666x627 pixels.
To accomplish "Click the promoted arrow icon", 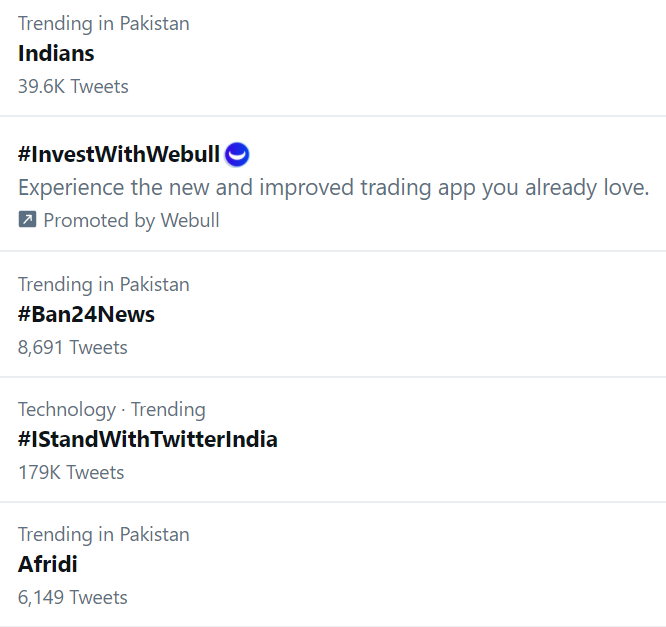I will [27, 220].
